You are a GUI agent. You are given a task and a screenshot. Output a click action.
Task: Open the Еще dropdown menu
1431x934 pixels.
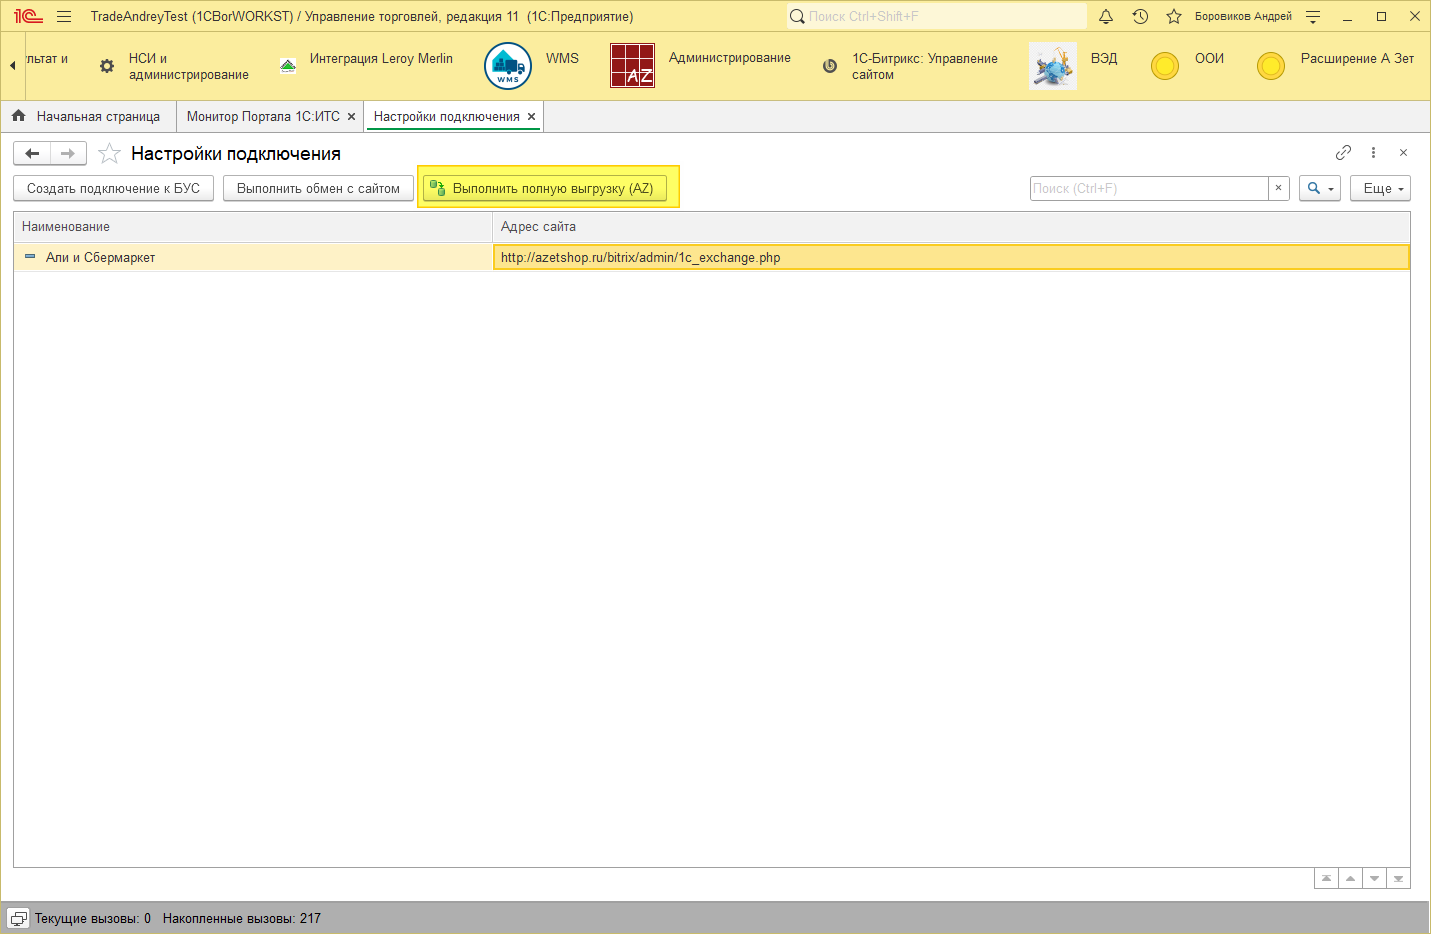coord(1380,188)
